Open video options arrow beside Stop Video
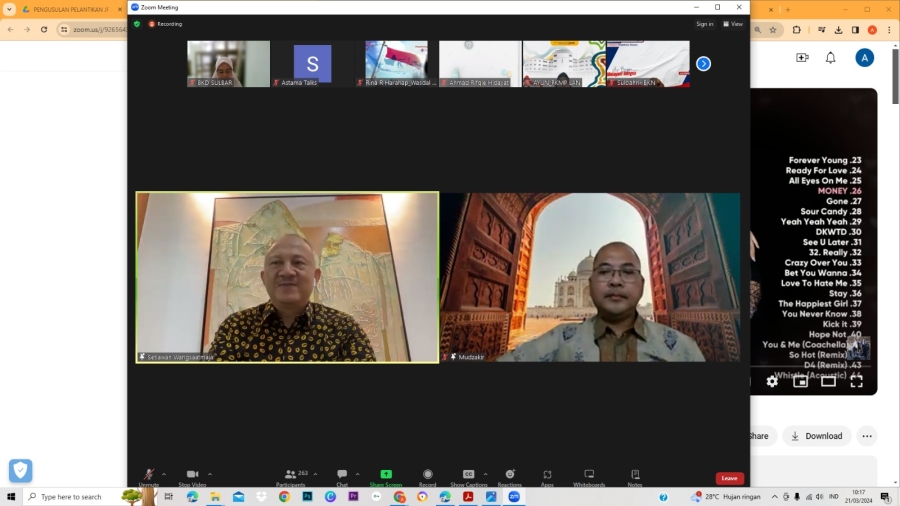900x506 pixels. click(x=210, y=474)
